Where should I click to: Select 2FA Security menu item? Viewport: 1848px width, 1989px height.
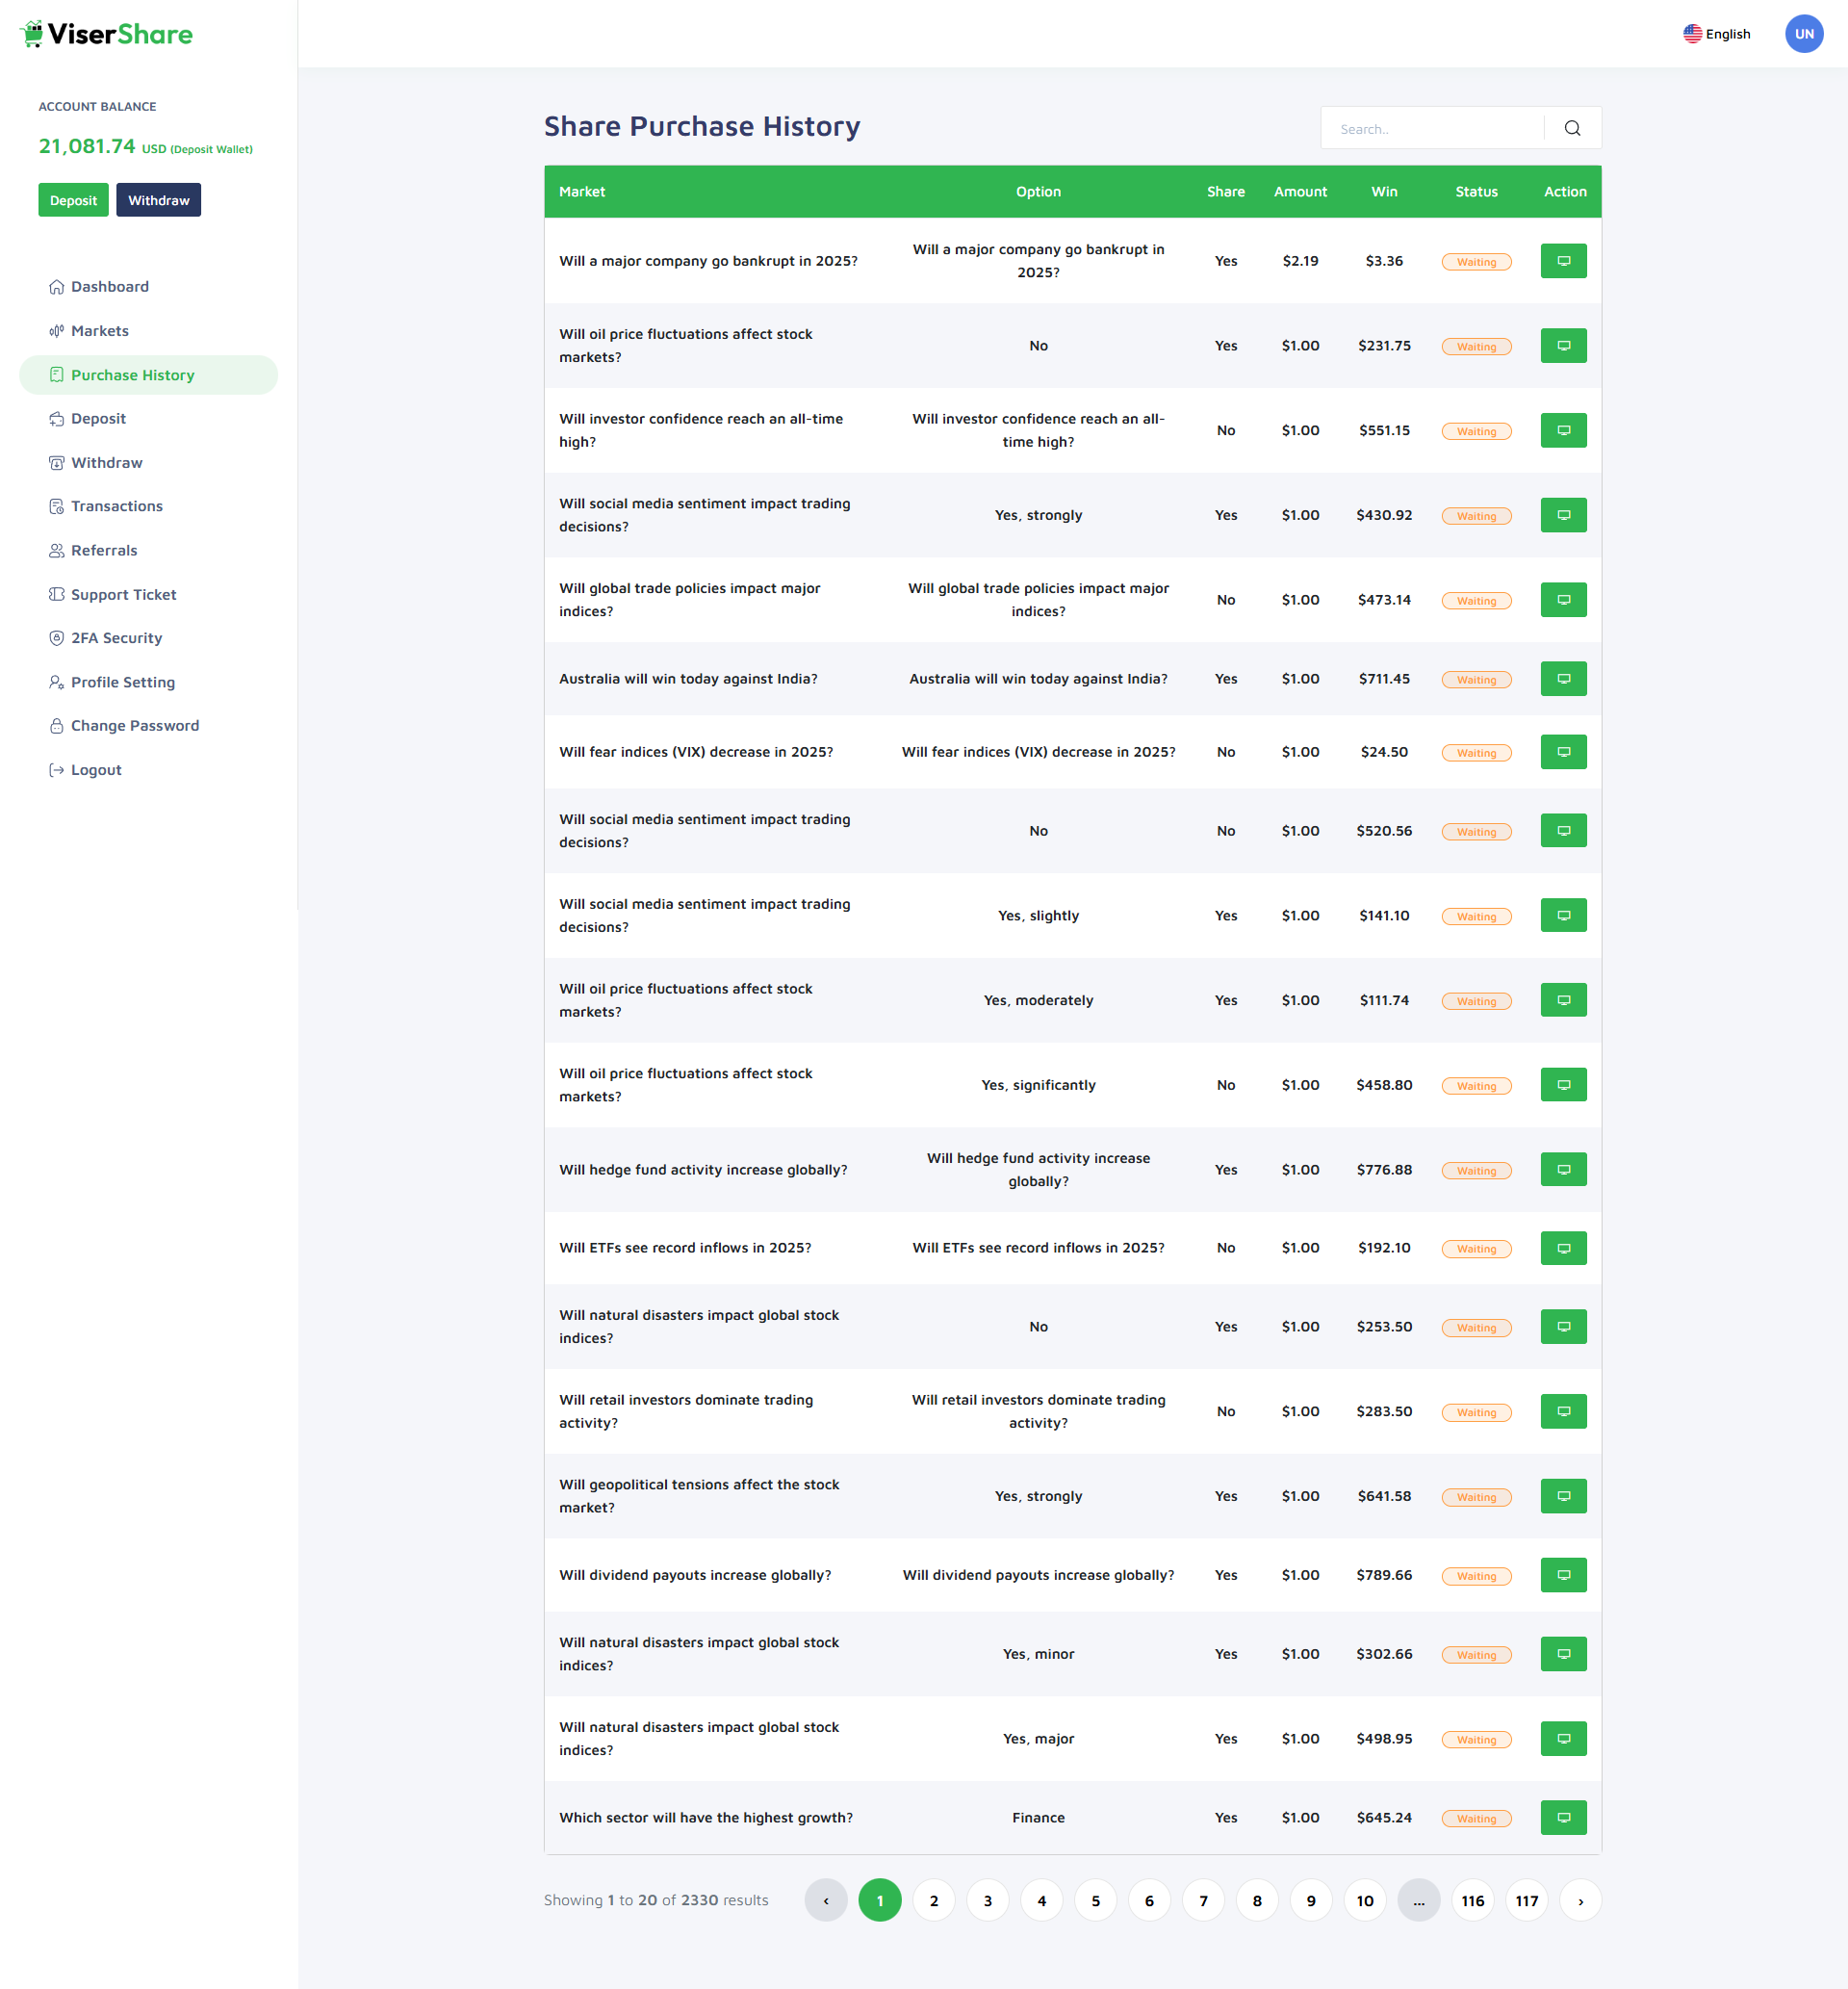[x=116, y=638]
